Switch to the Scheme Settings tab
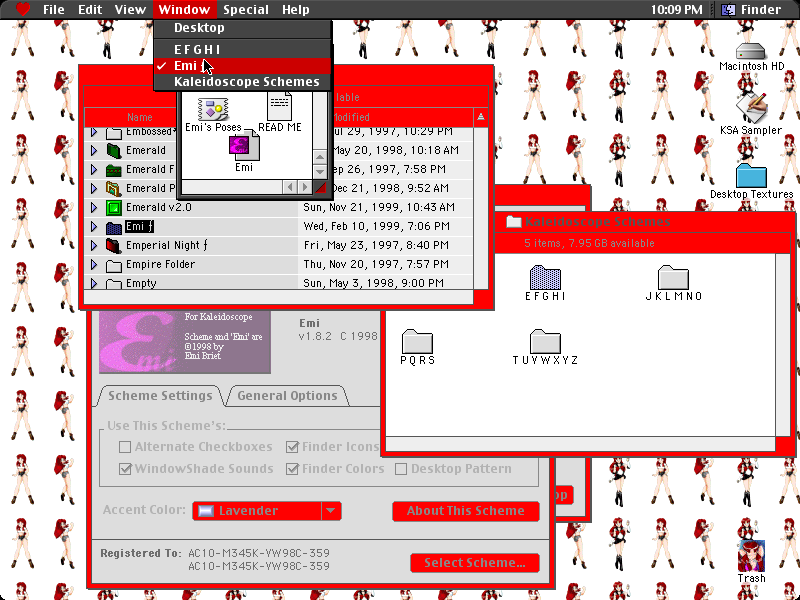Image resolution: width=800 pixels, height=600 pixels. 160,395
